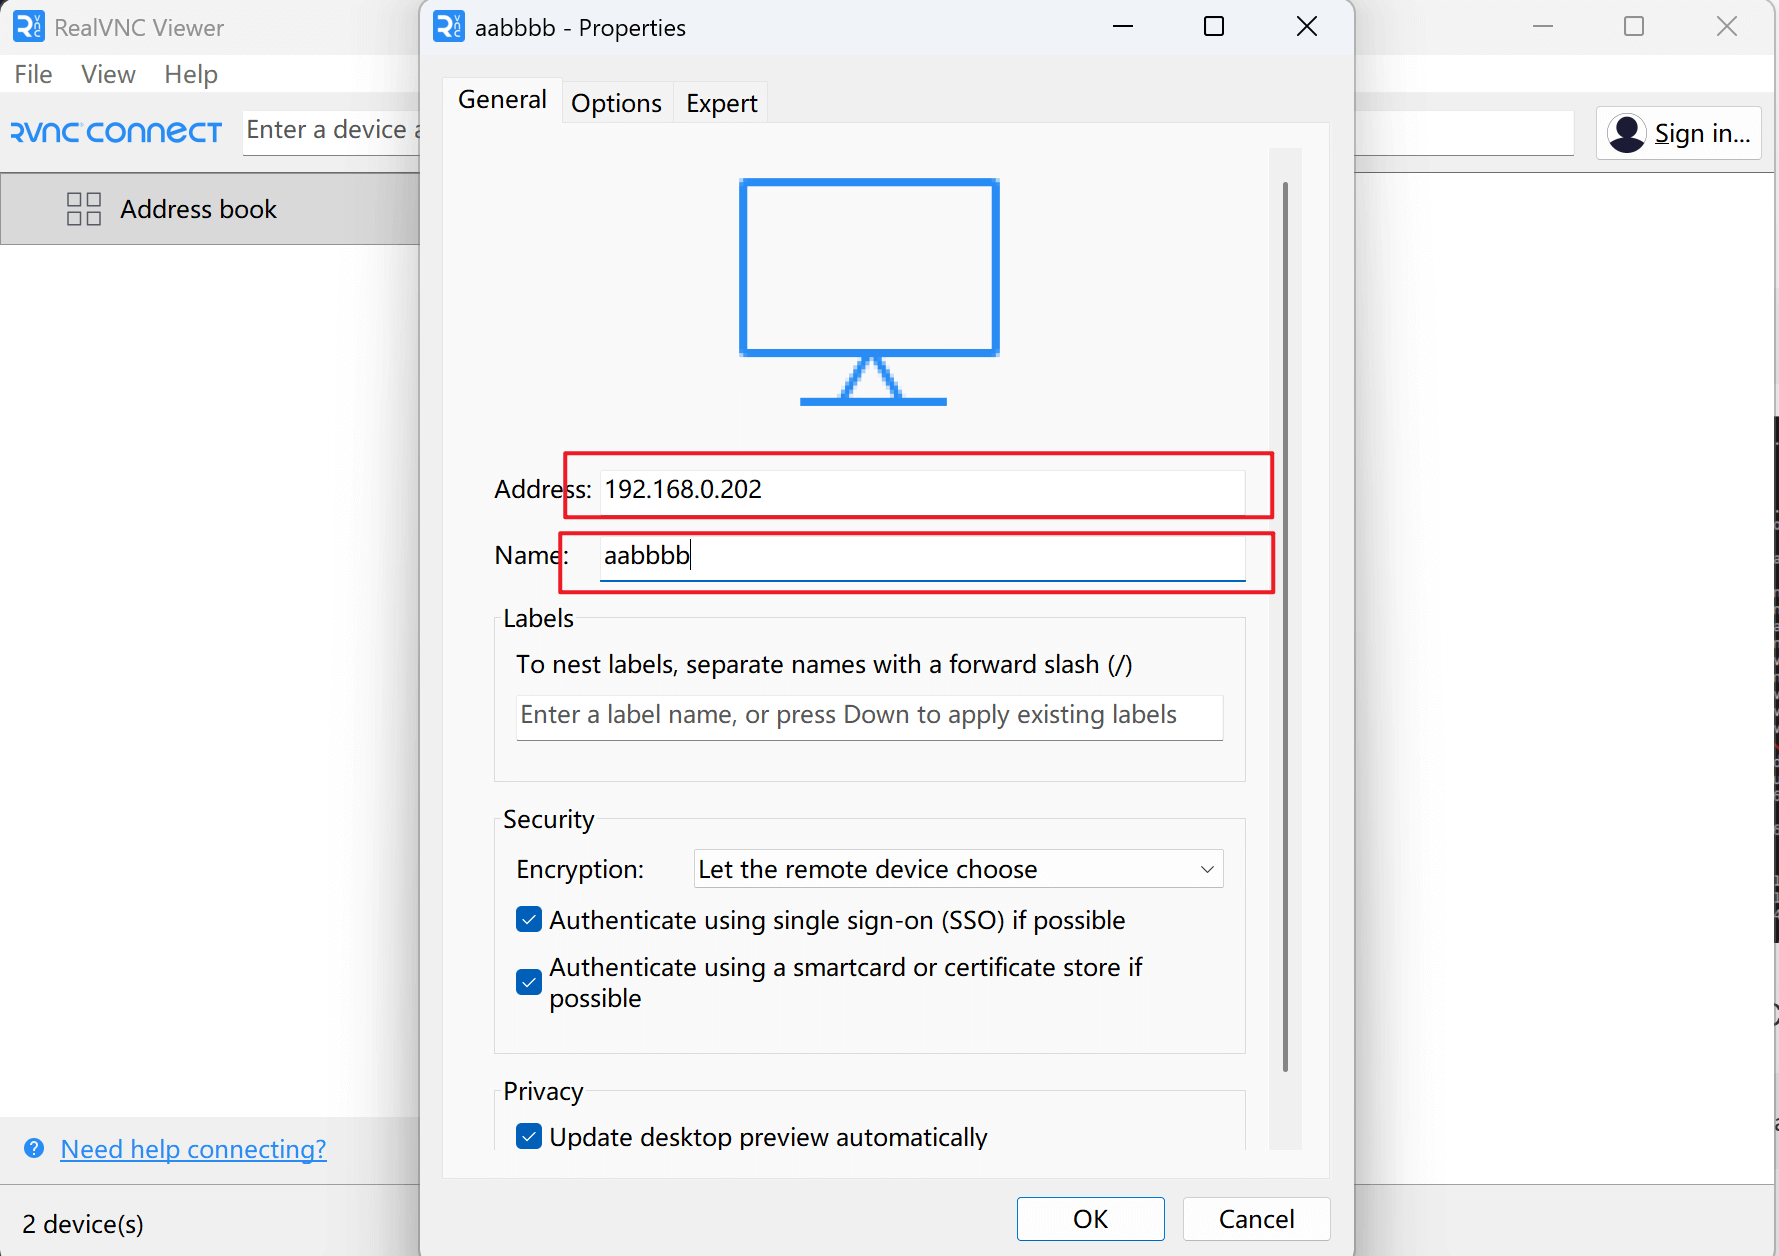Click the Address book grid icon
This screenshot has height=1256, width=1779.
[84, 209]
